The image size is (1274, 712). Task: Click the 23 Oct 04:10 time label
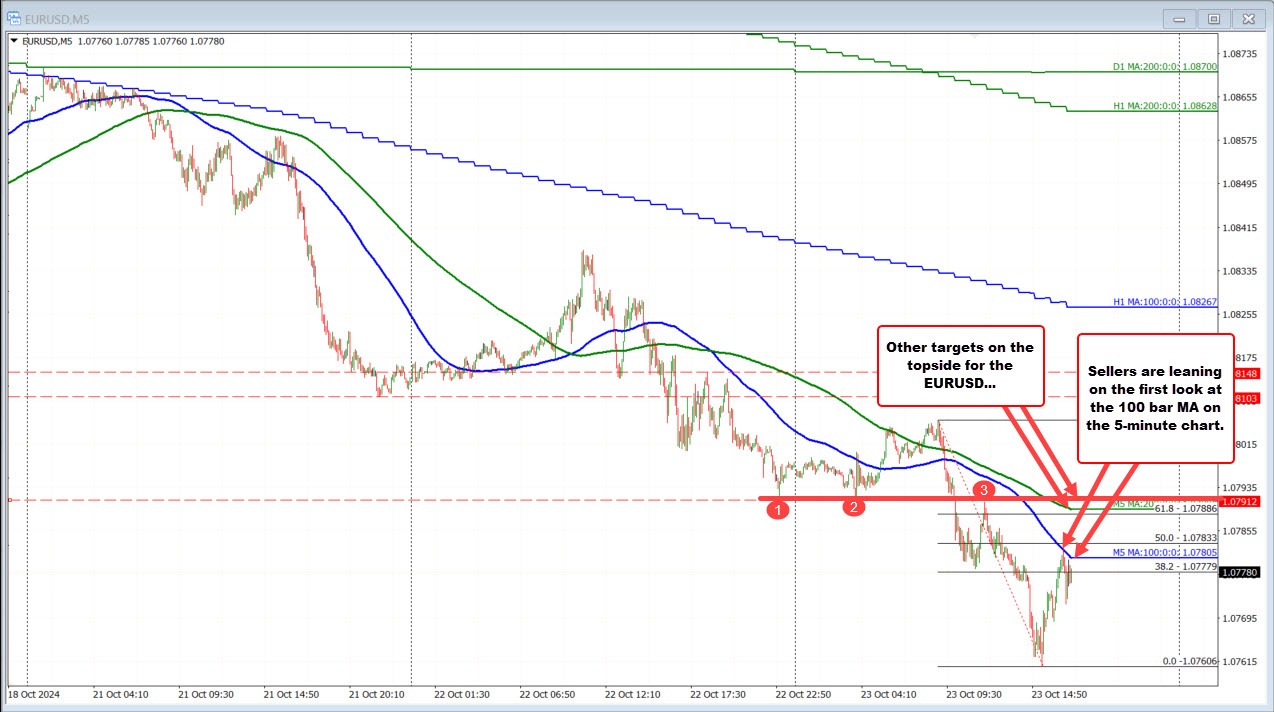tap(889, 693)
